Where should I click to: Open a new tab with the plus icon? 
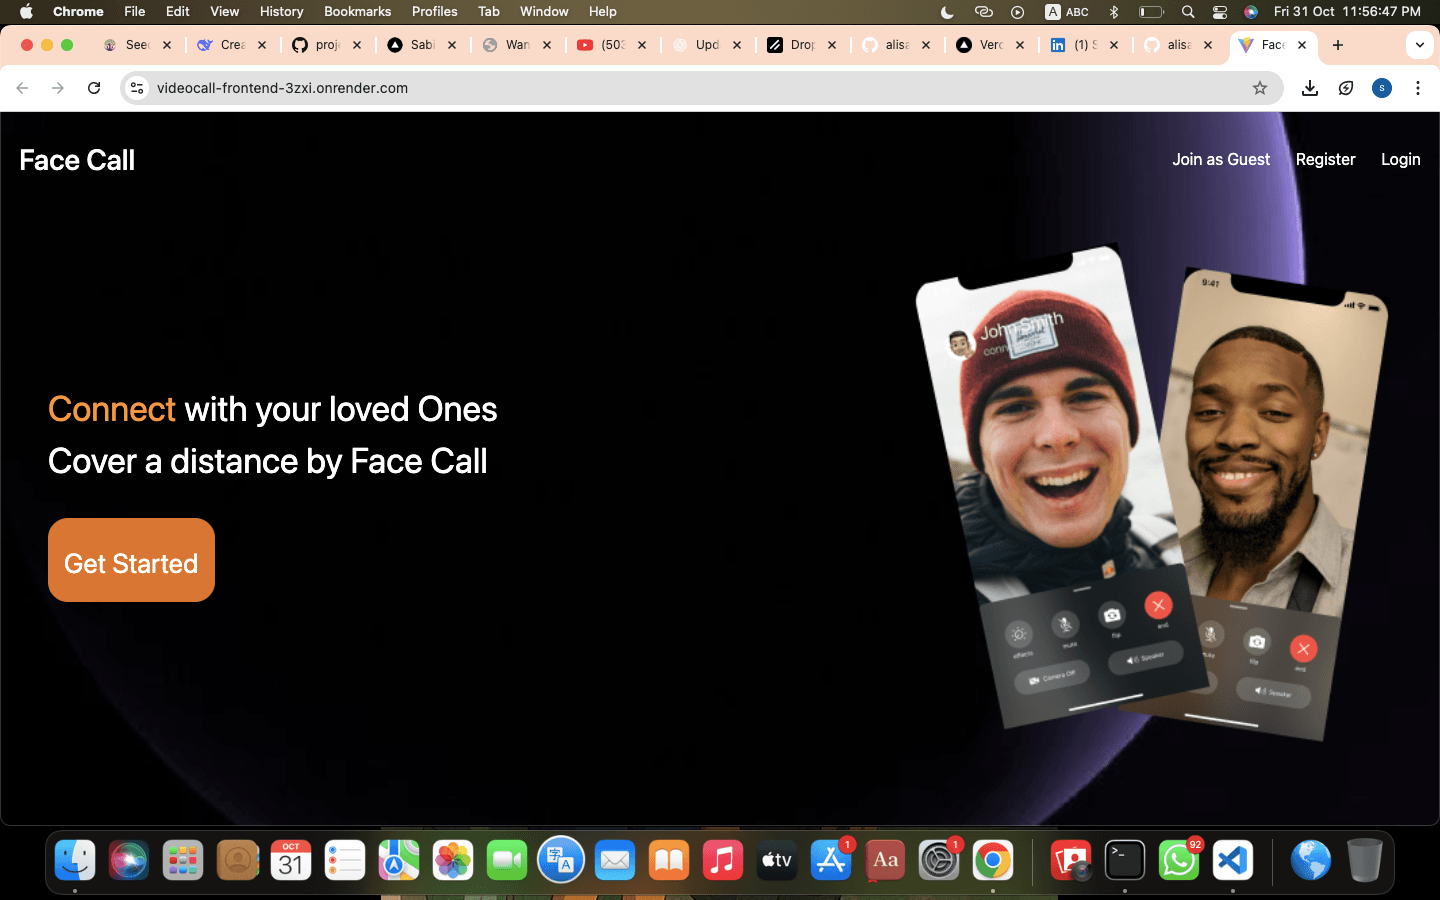point(1338,45)
